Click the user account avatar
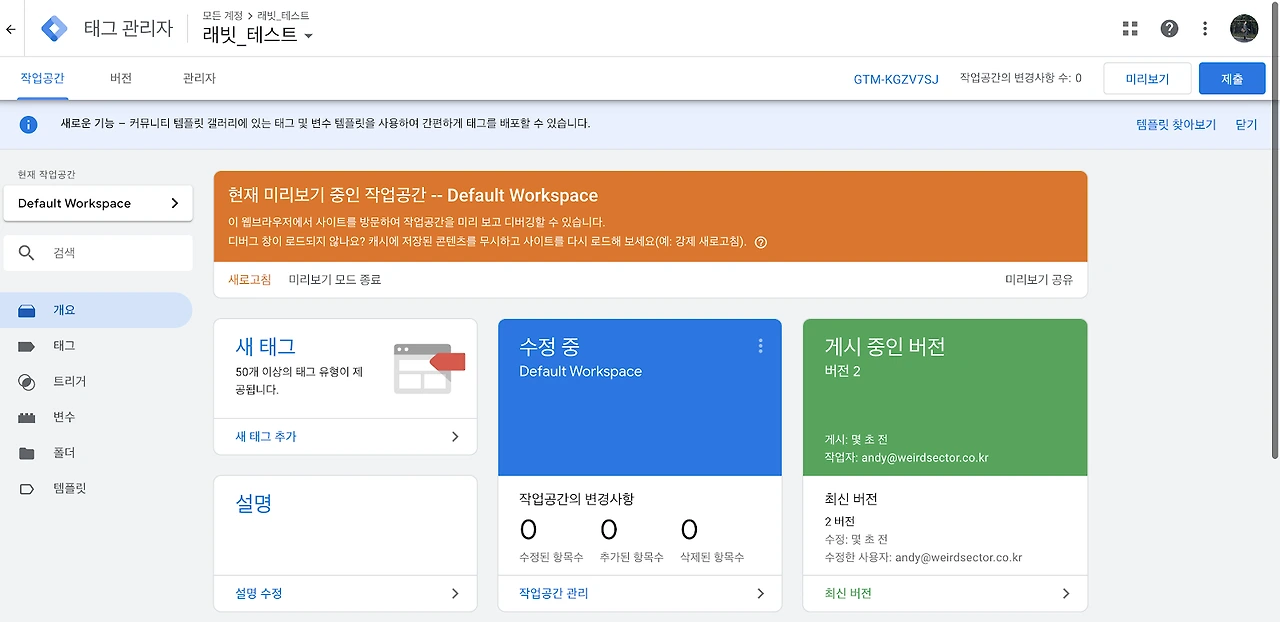The width and height of the screenshot is (1280, 622). pos(1244,29)
